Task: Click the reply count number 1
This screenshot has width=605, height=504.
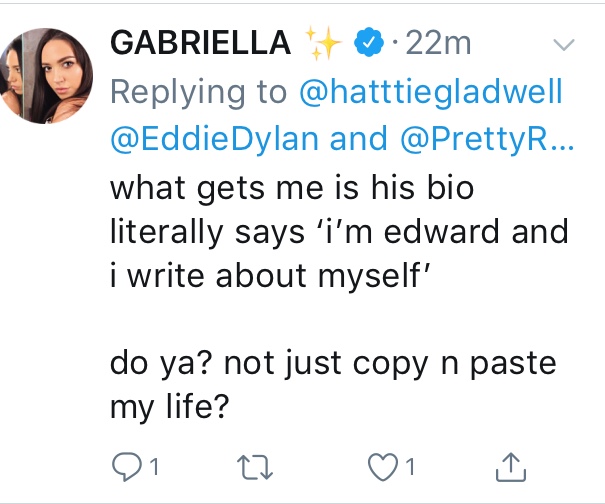Action: point(155,465)
